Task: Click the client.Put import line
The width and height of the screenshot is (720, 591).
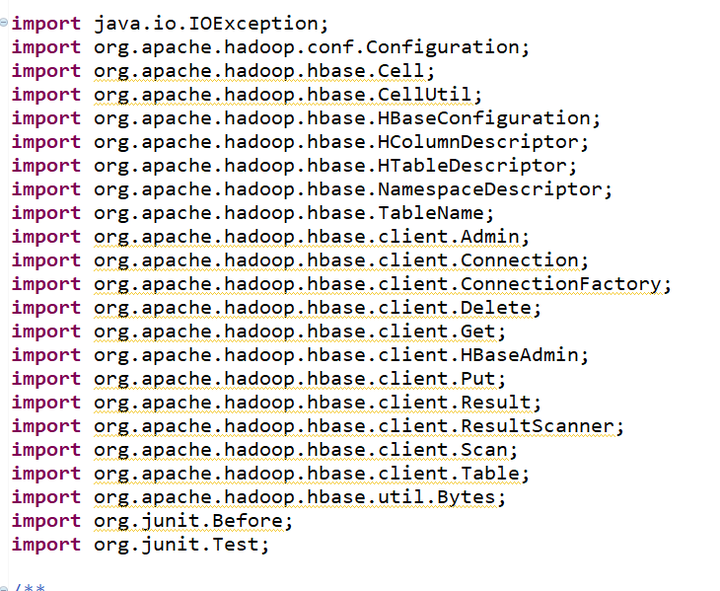Action: (x=300, y=379)
